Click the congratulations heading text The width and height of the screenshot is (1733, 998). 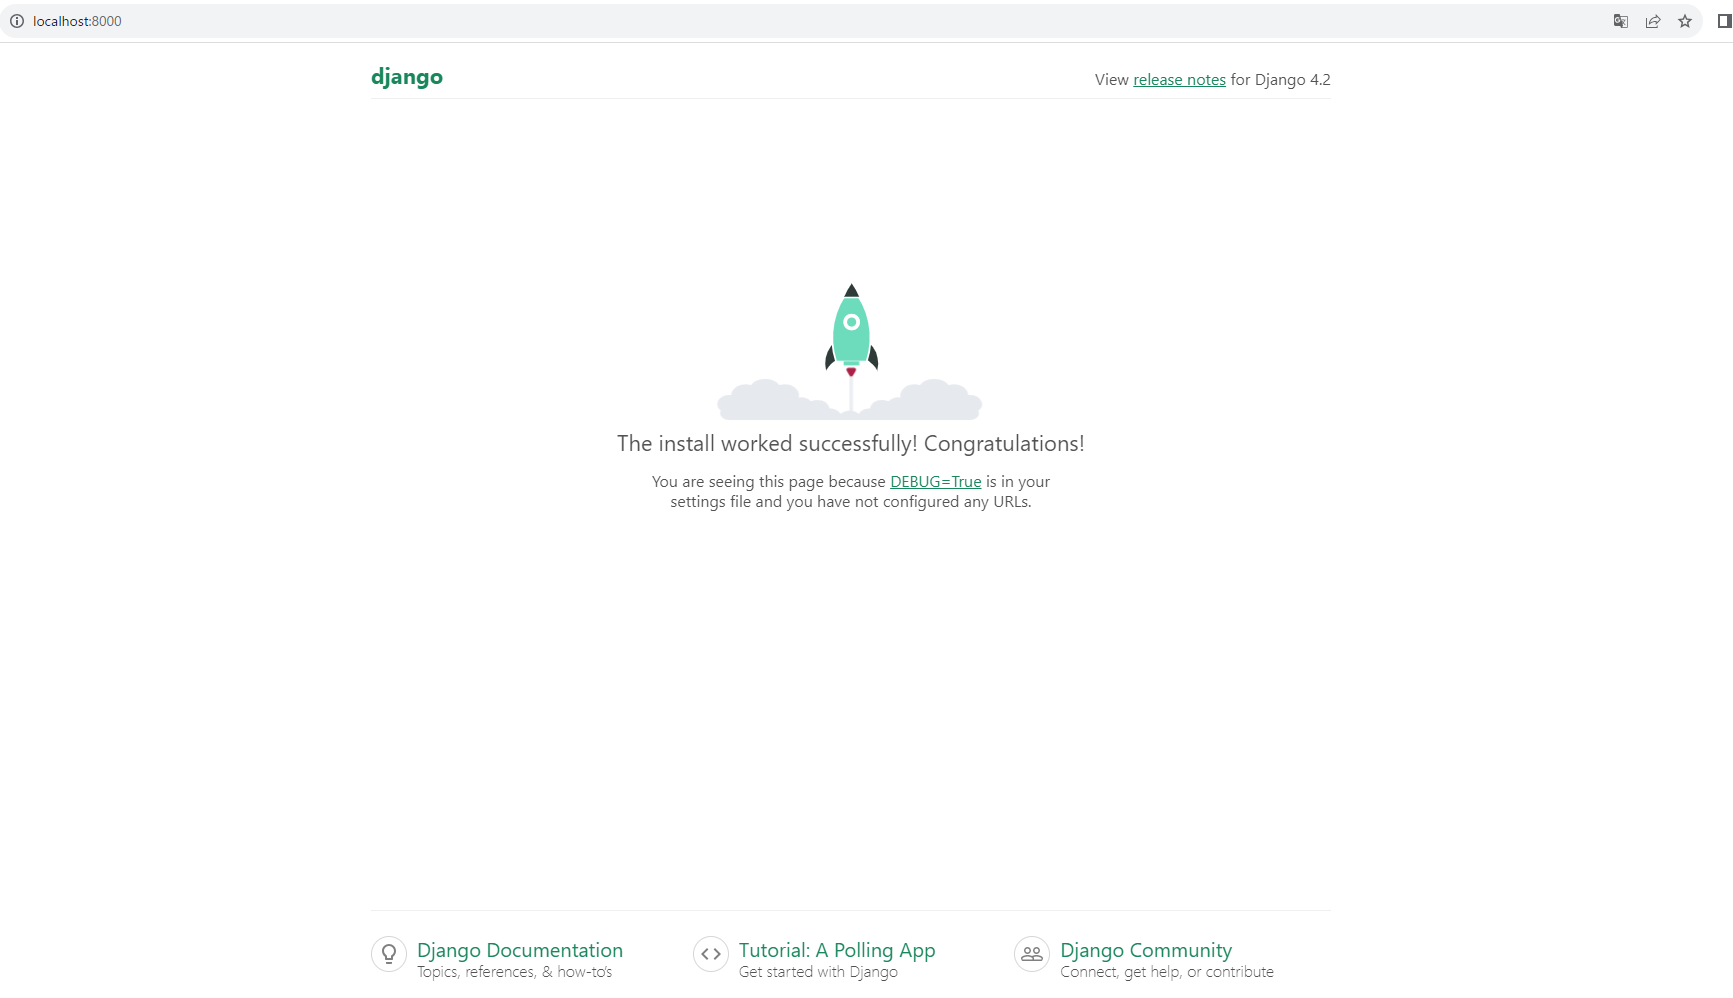coord(850,443)
